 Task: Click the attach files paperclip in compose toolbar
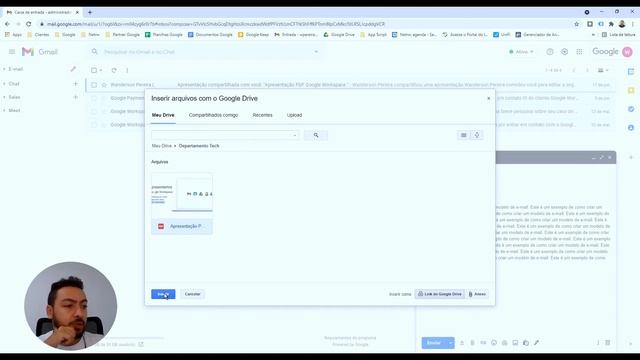click(x=472, y=343)
